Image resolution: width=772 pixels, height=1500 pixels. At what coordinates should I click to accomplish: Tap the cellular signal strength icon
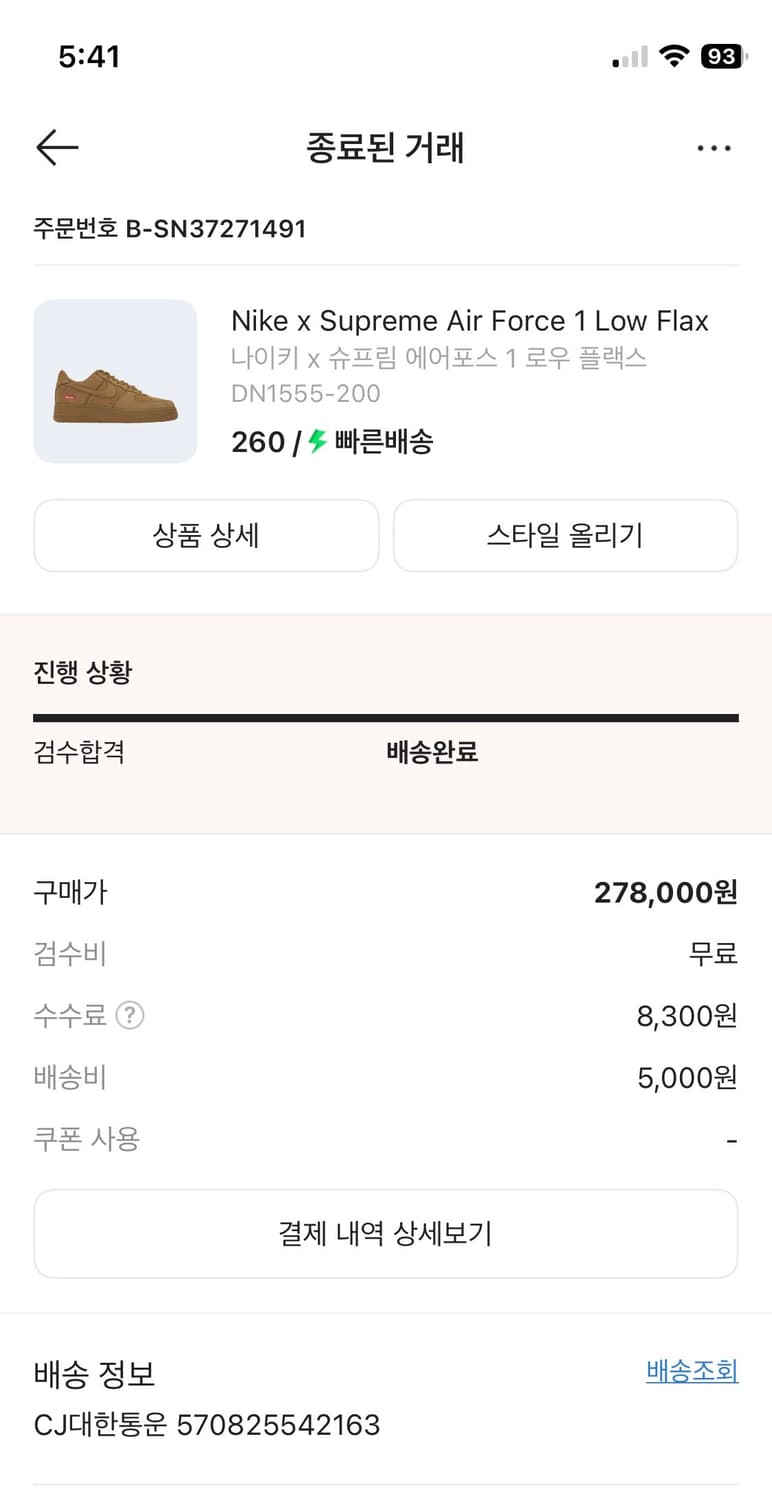coord(630,58)
